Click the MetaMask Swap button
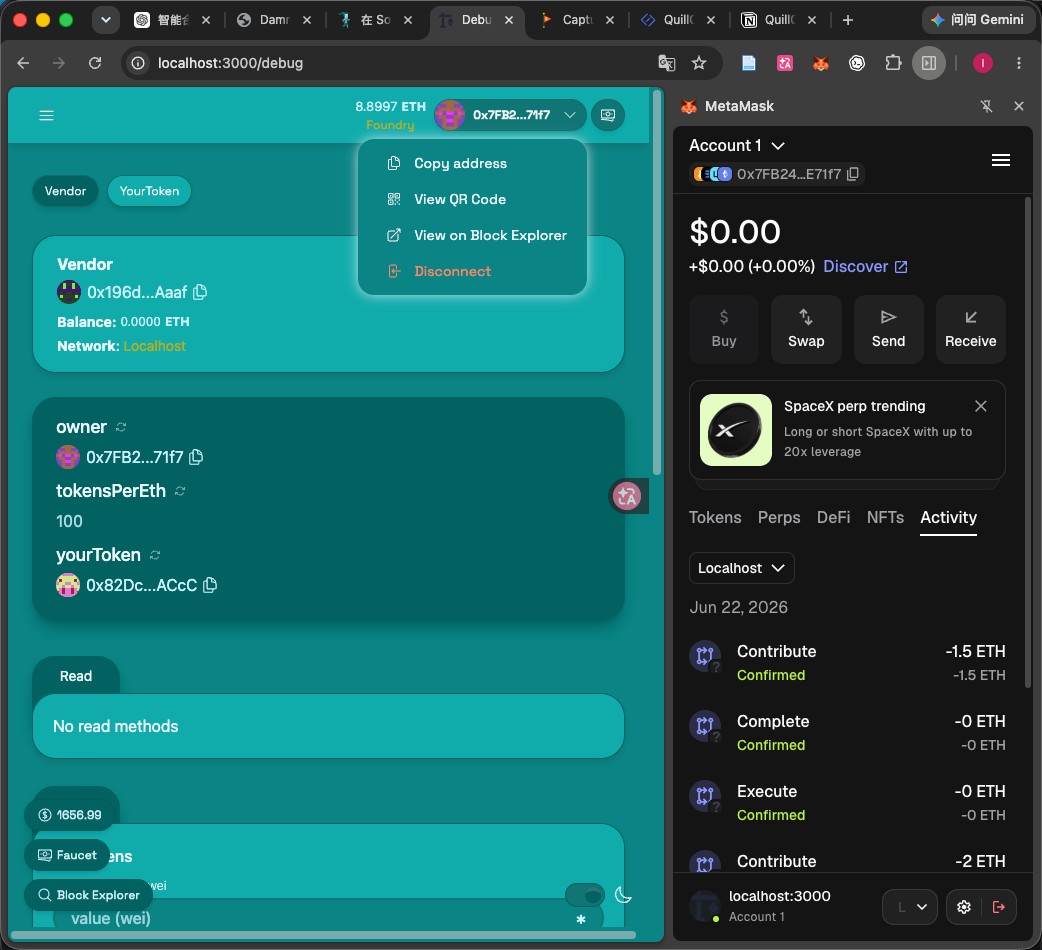The width and height of the screenshot is (1042, 950). pos(806,330)
